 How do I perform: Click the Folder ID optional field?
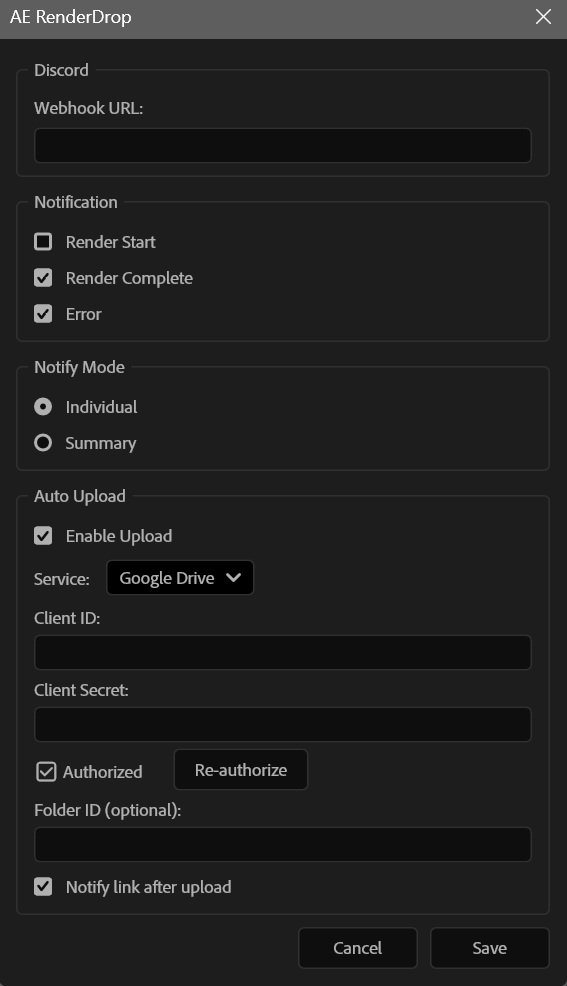click(x=283, y=845)
